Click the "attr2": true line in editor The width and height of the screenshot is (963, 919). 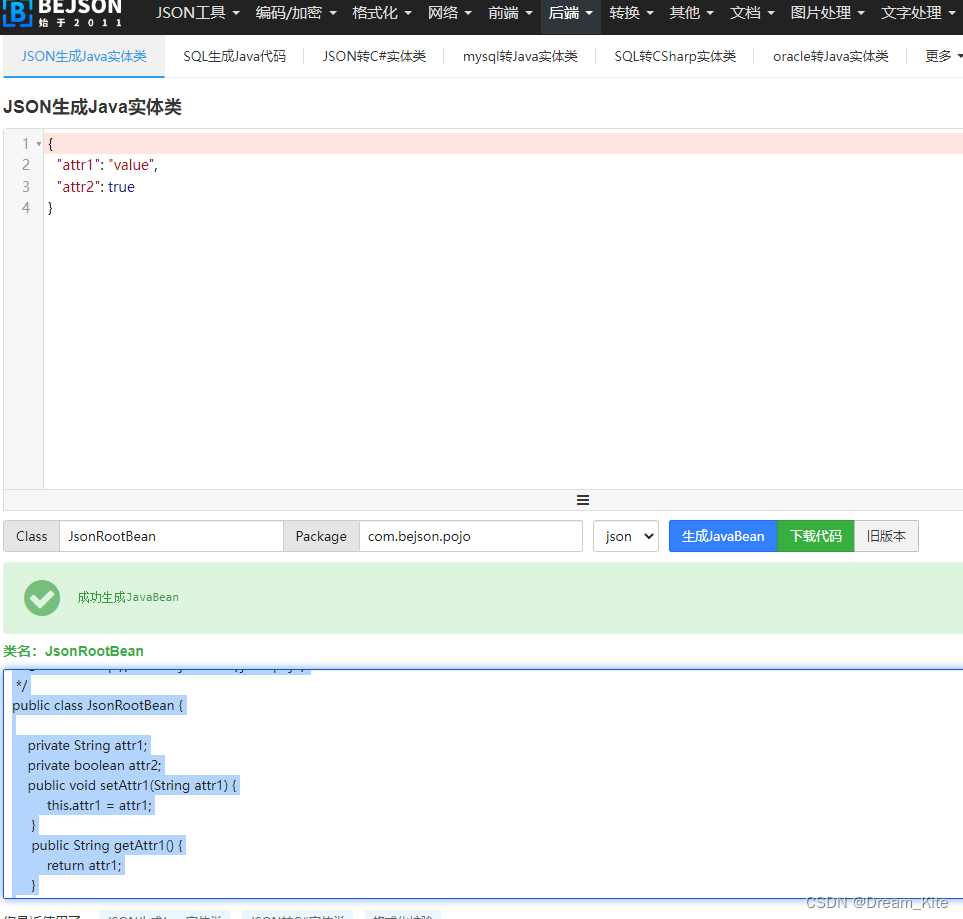point(95,187)
